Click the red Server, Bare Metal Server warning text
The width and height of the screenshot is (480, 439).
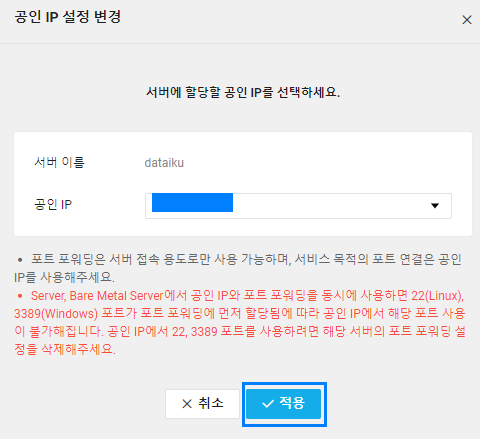tap(240, 322)
